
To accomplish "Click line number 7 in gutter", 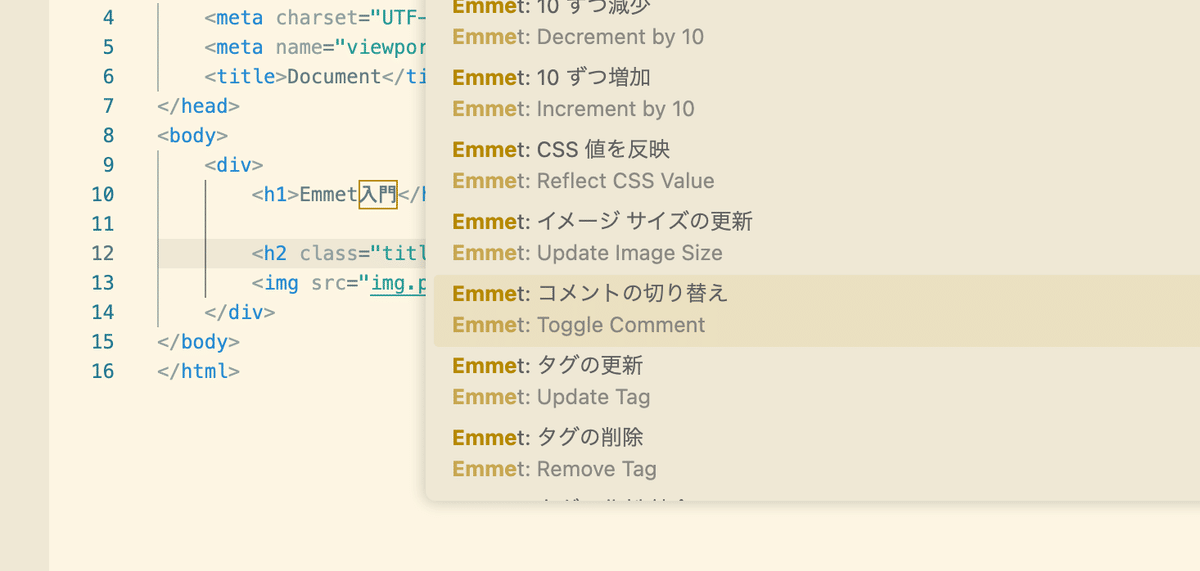I will point(108,106).
